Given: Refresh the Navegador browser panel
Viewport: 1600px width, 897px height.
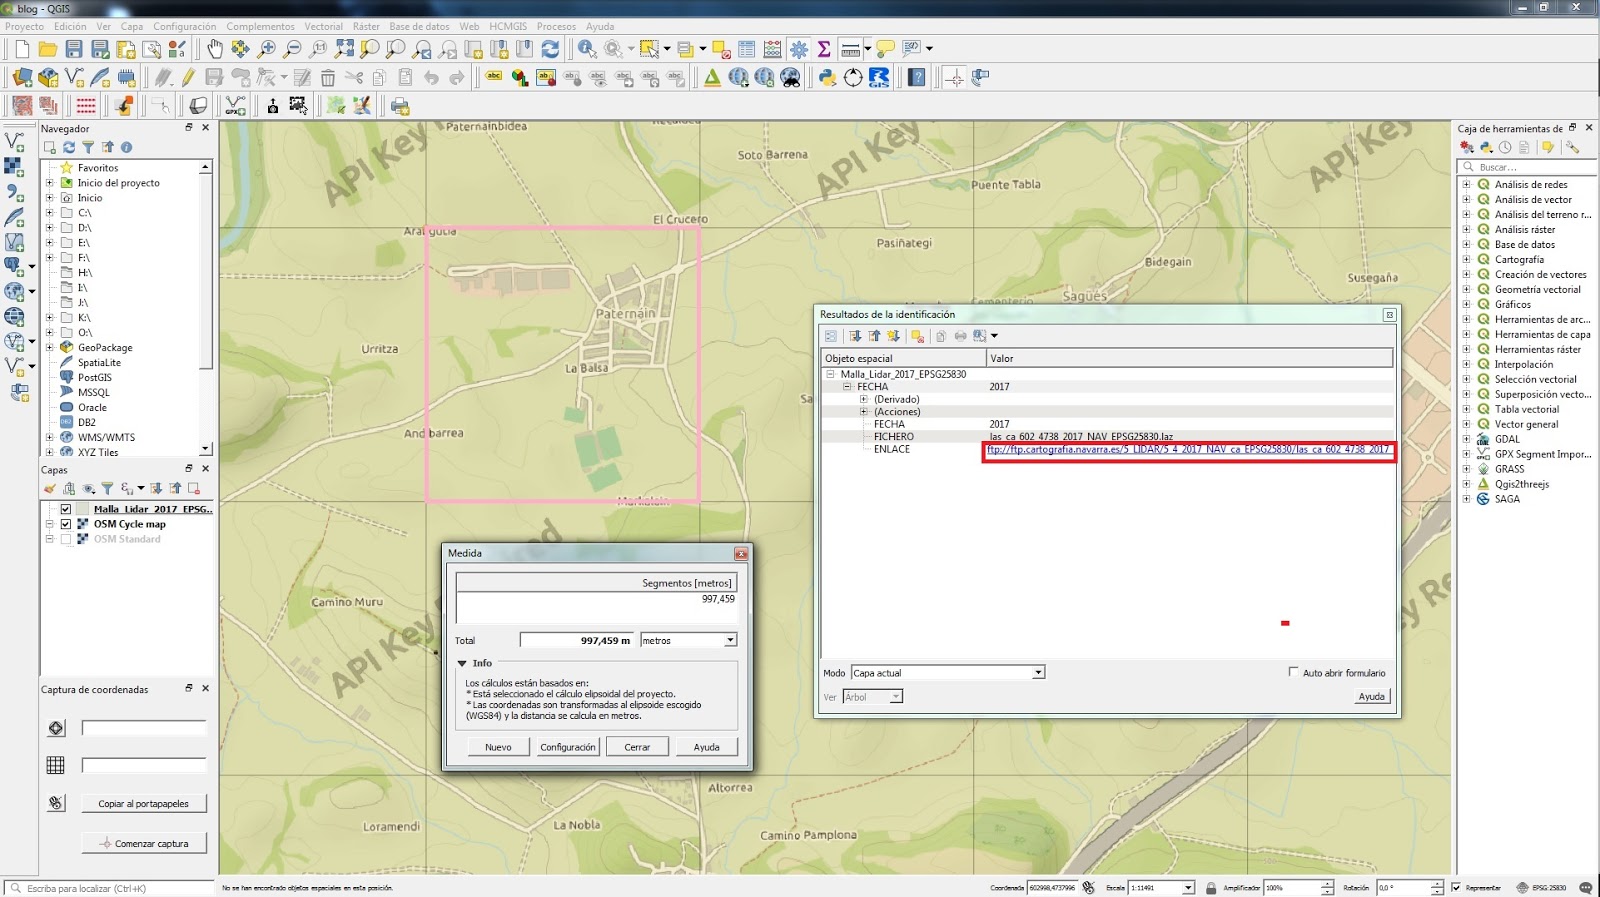Looking at the screenshot, I should click(69, 147).
